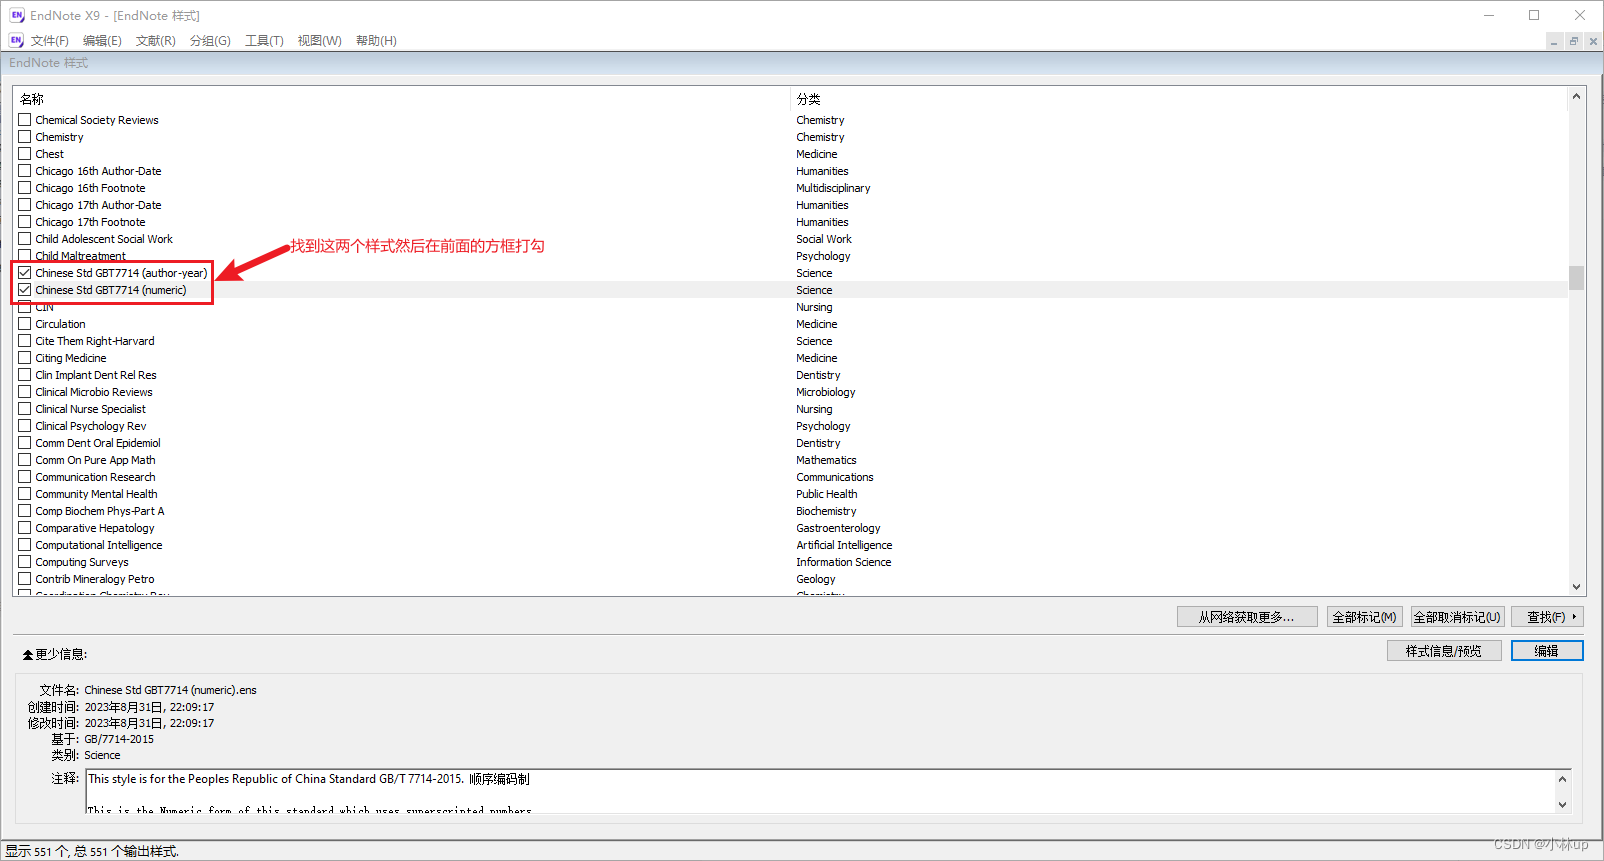Click inside the 注释 comment text field
This screenshot has height=861, width=1604.
coord(820,791)
